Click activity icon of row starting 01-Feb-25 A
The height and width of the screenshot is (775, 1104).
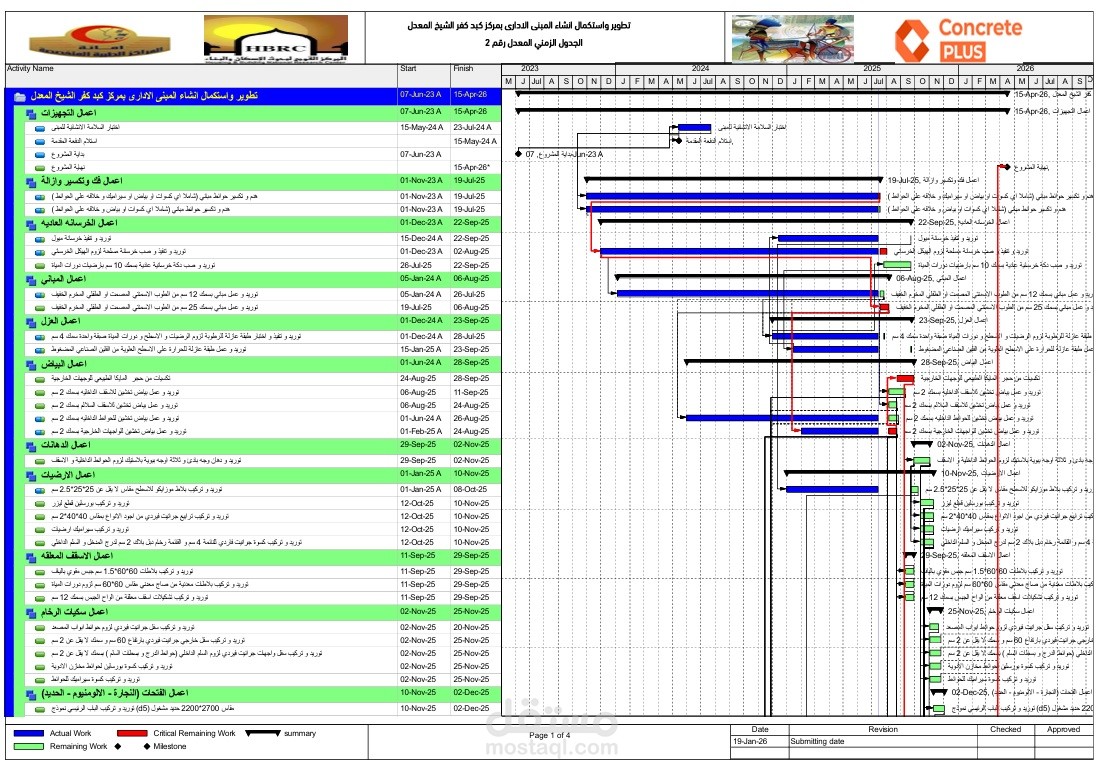[x=40, y=431]
